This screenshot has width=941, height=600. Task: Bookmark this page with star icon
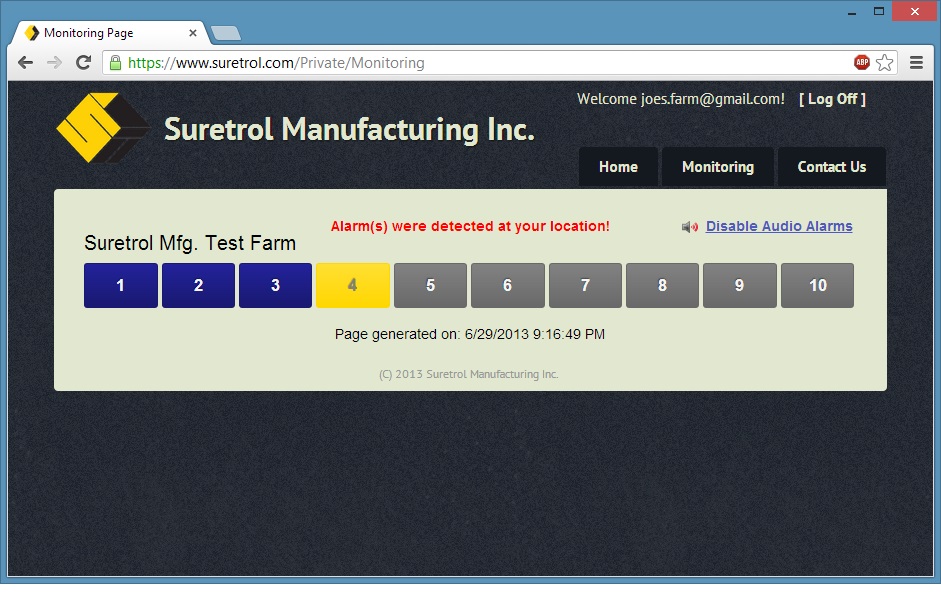click(x=884, y=63)
